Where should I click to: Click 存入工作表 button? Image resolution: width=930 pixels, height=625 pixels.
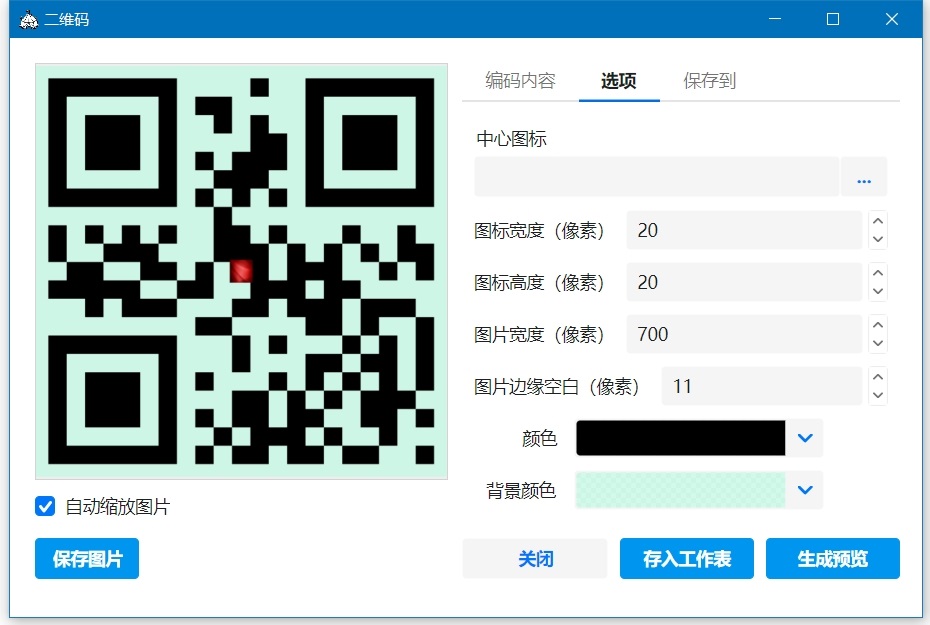(687, 559)
